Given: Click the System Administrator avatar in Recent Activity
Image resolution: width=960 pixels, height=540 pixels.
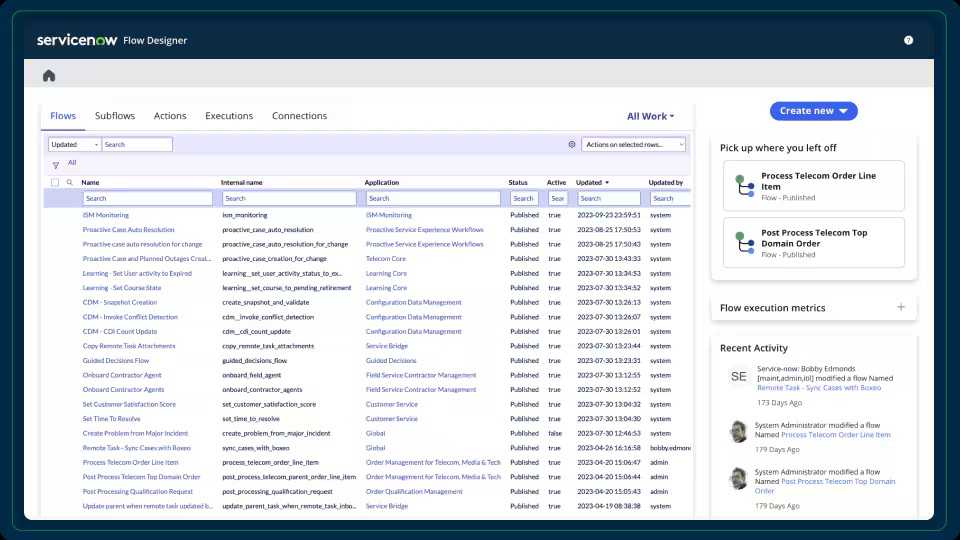Looking at the screenshot, I should (x=738, y=431).
